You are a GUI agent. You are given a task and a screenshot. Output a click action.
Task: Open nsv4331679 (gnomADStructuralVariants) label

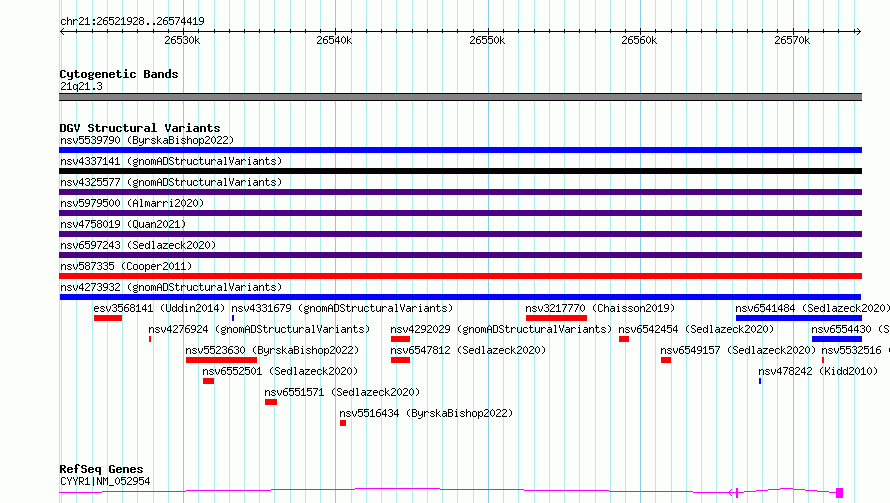pos(342,308)
